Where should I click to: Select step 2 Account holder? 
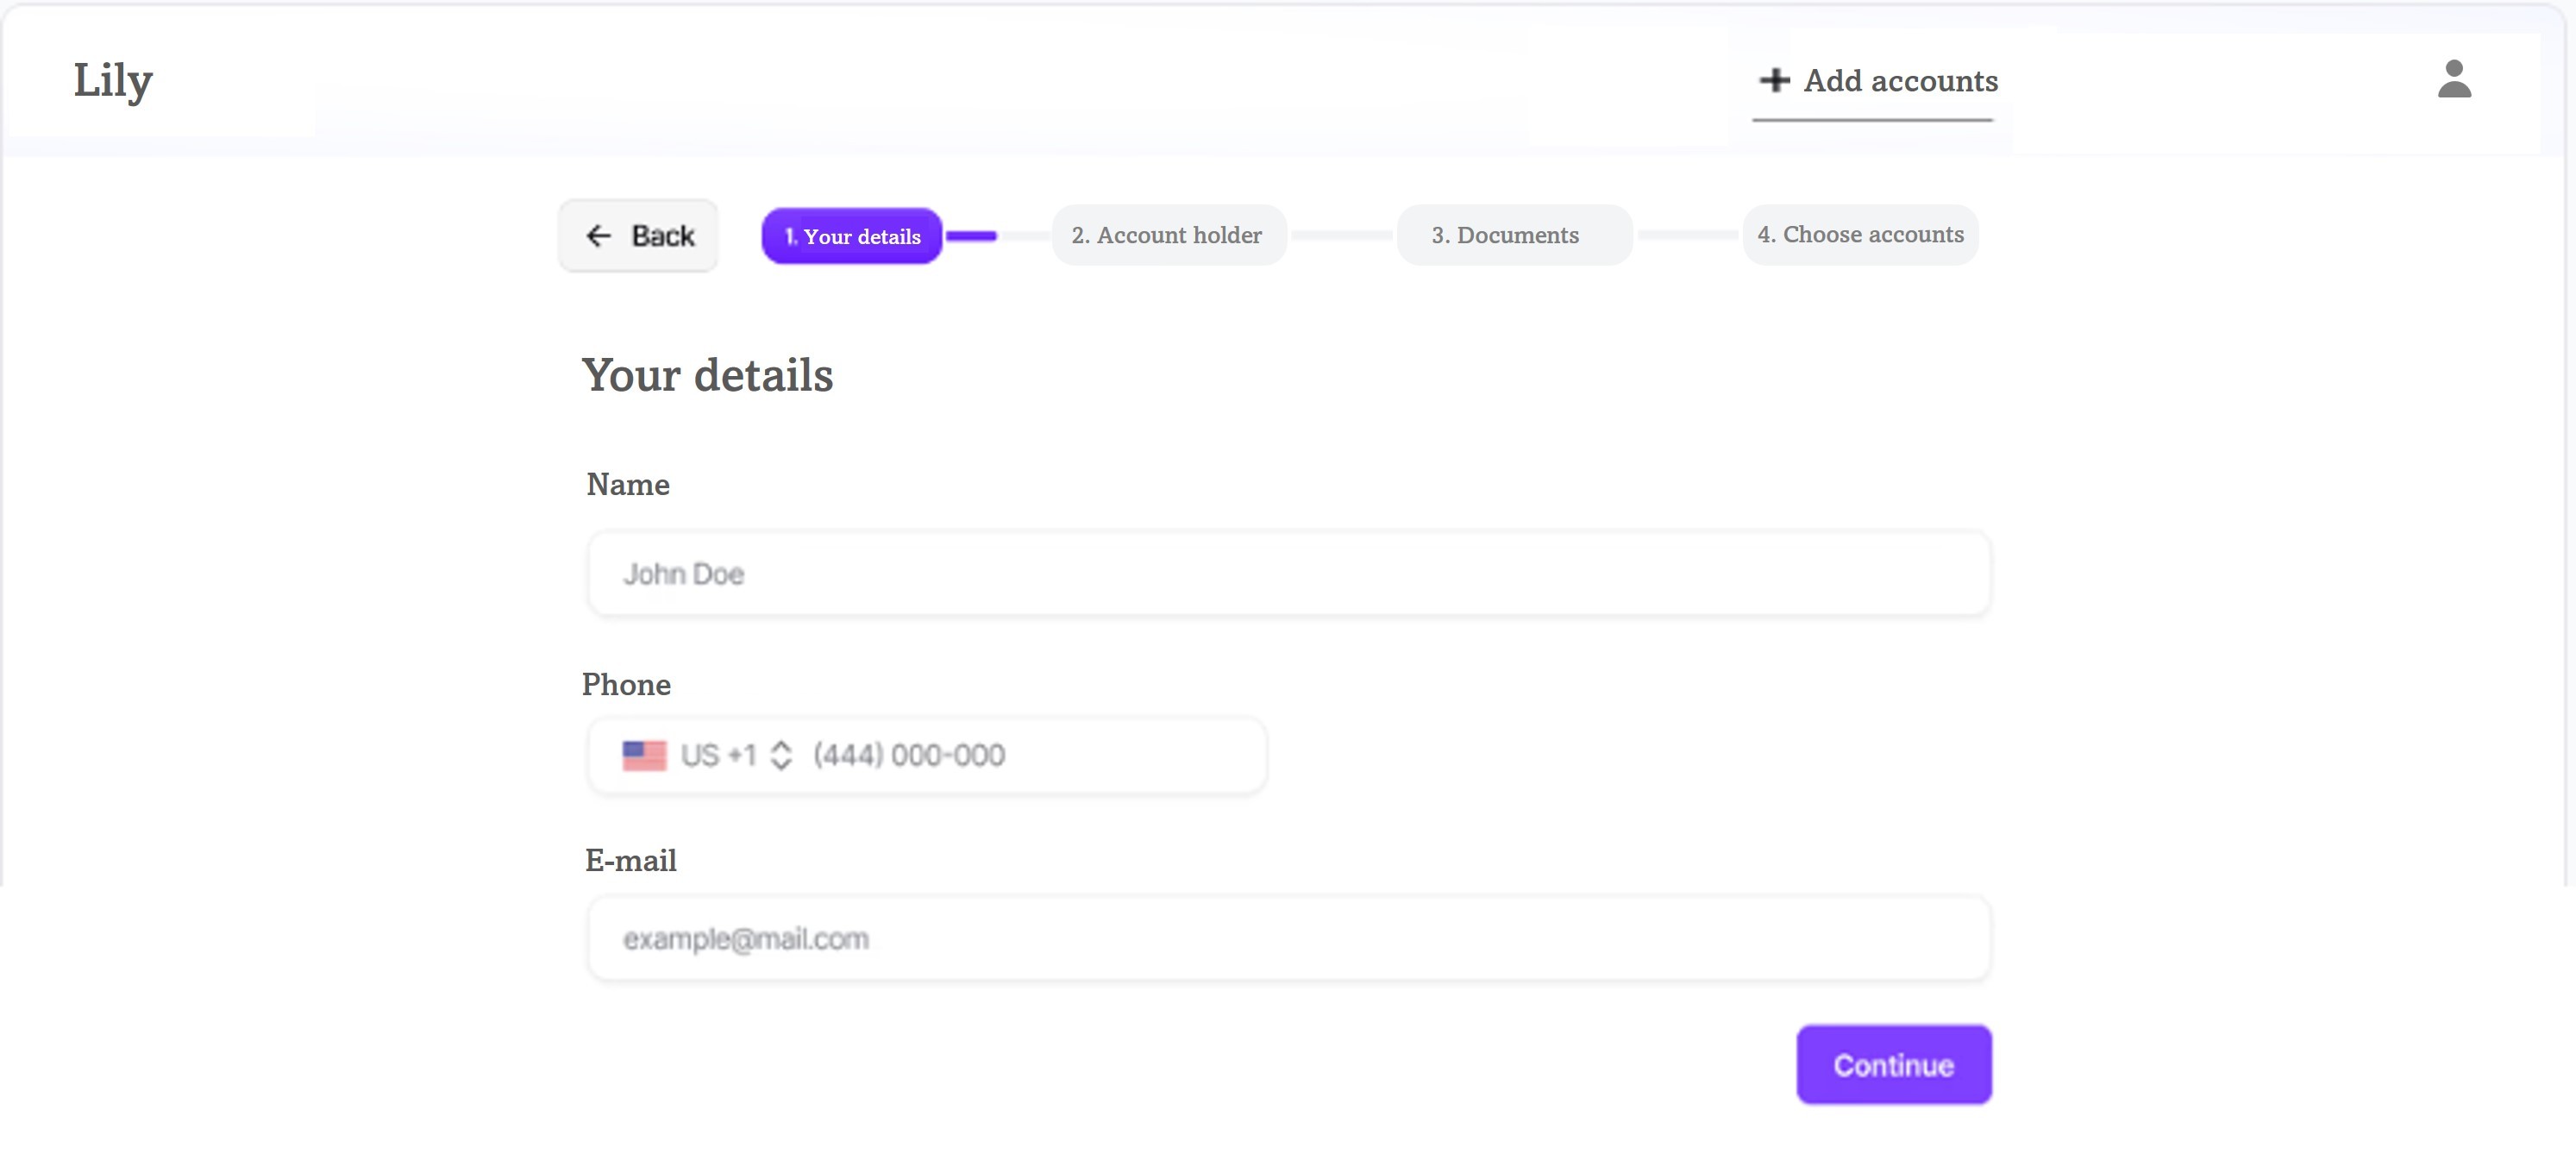[1167, 235]
